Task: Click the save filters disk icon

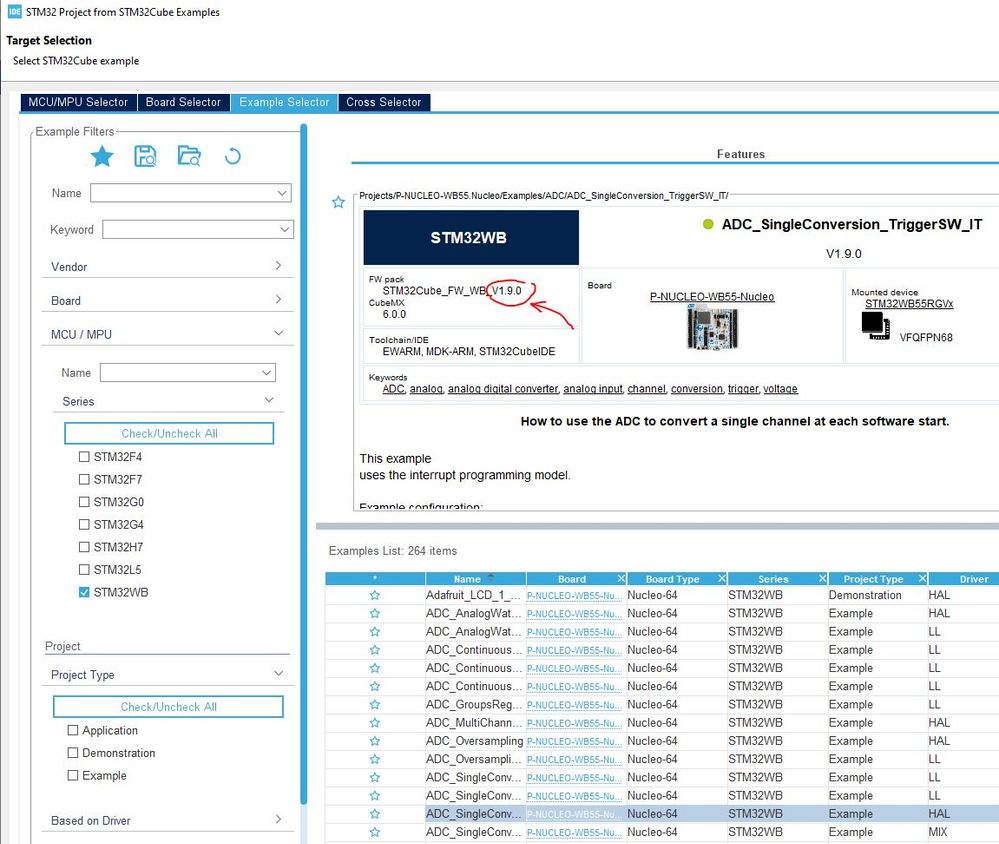Action: point(145,156)
